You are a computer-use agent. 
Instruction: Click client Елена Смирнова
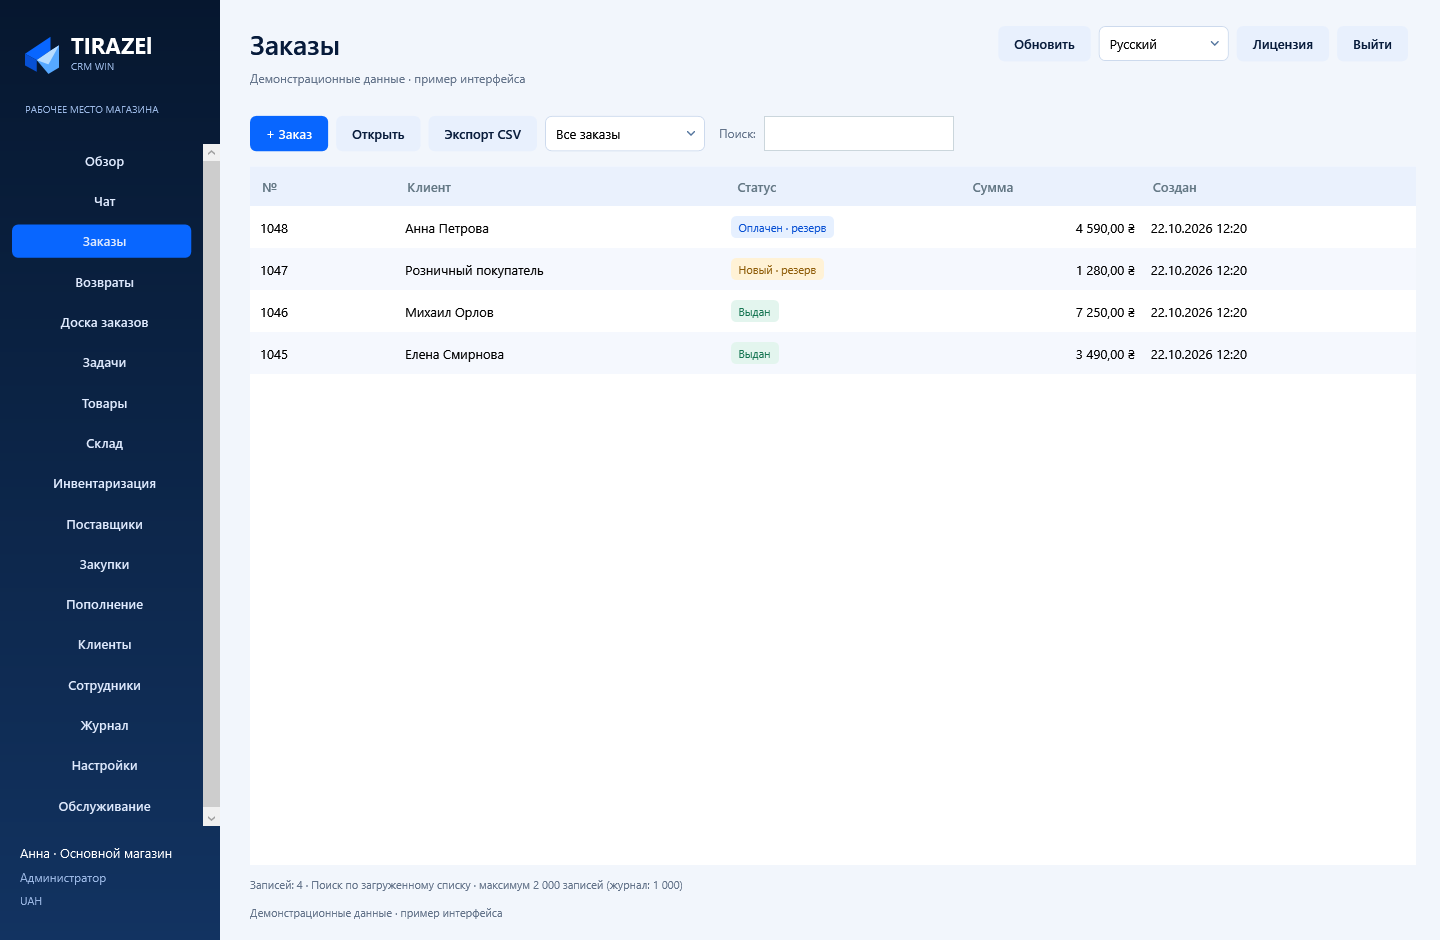click(454, 354)
